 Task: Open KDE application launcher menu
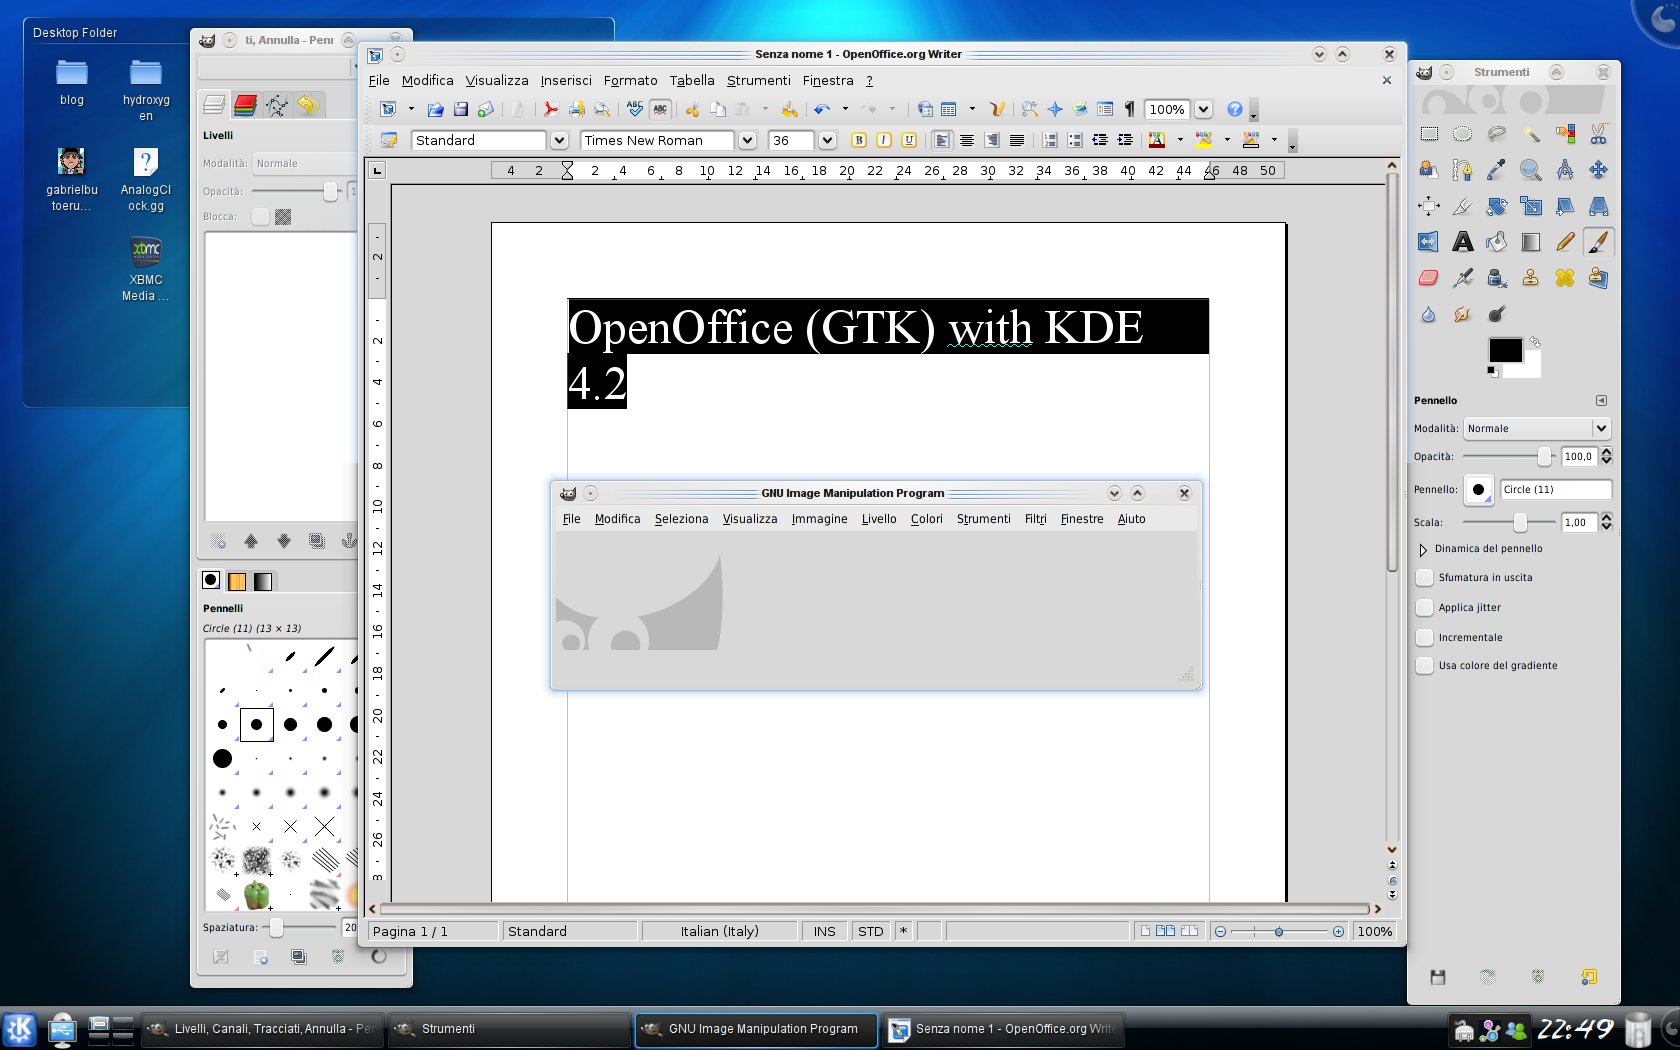19,1029
